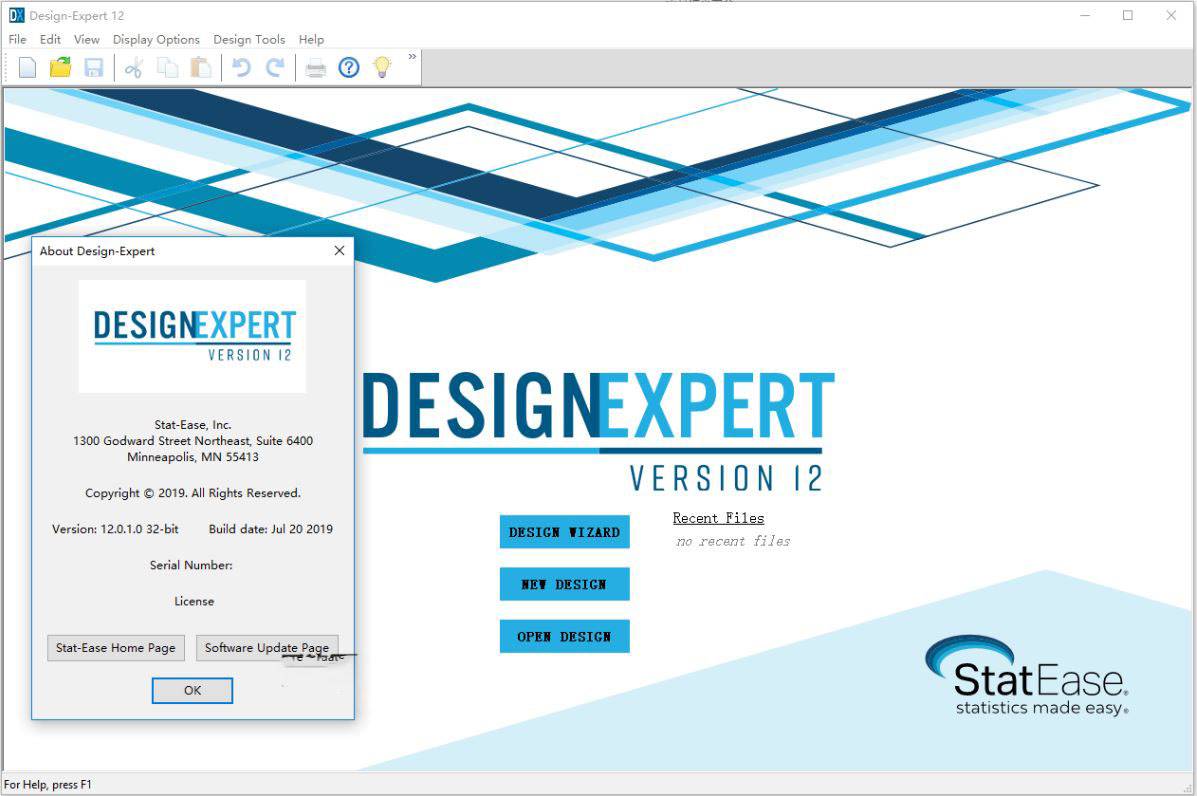This screenshot has width=1197, height=796.
Task: Minimize the Design-Expert 12 window
Action: 1086,15
